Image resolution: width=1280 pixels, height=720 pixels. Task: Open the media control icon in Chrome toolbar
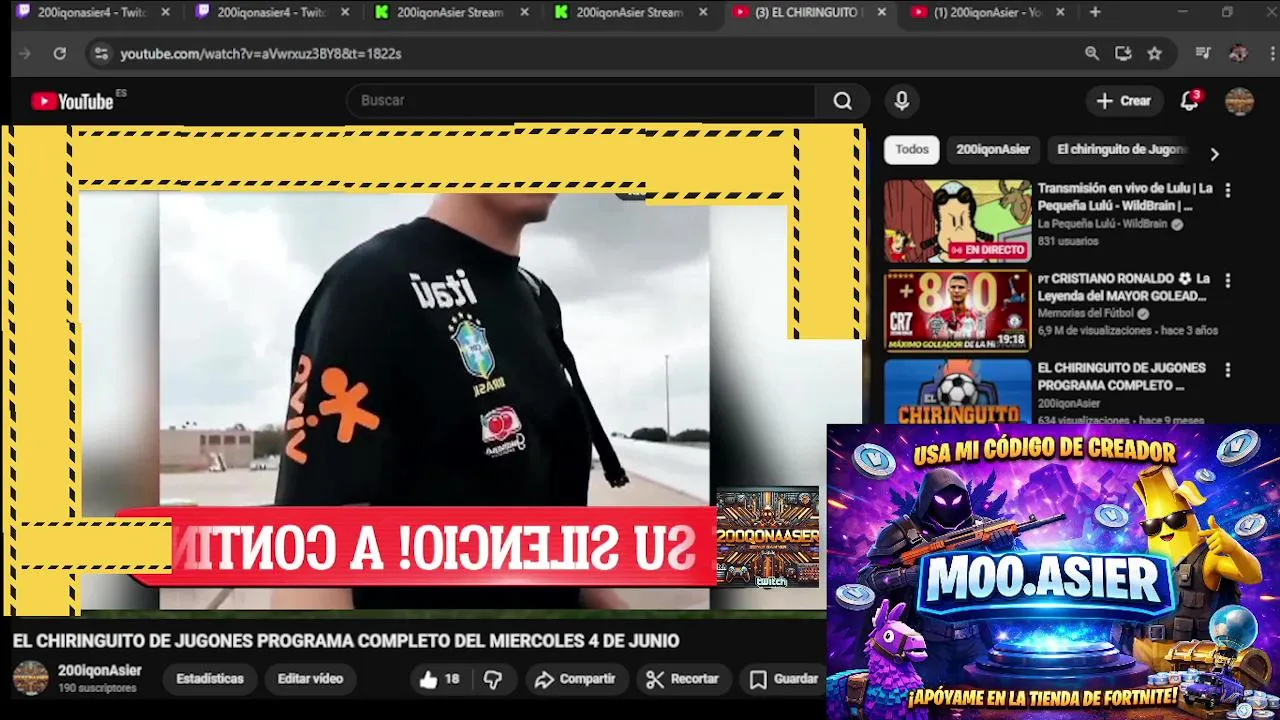tap(1203, 54)
